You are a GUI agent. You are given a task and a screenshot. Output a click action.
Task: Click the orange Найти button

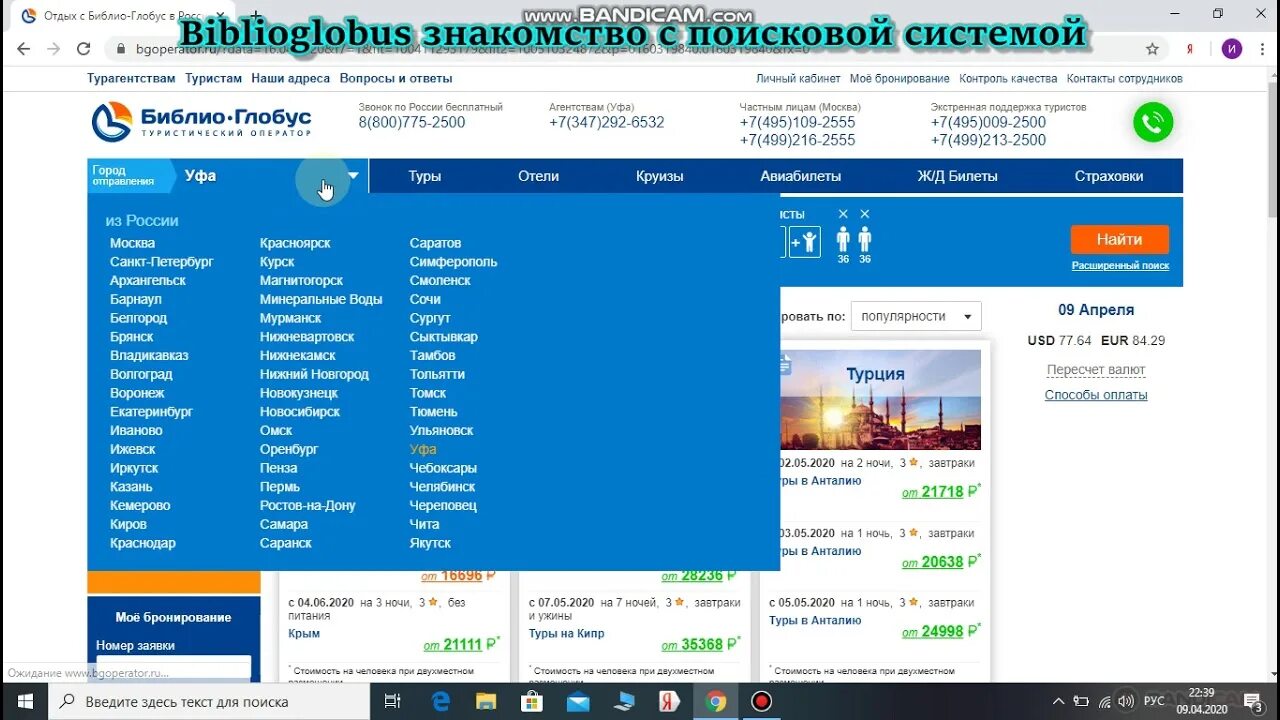1119,240
